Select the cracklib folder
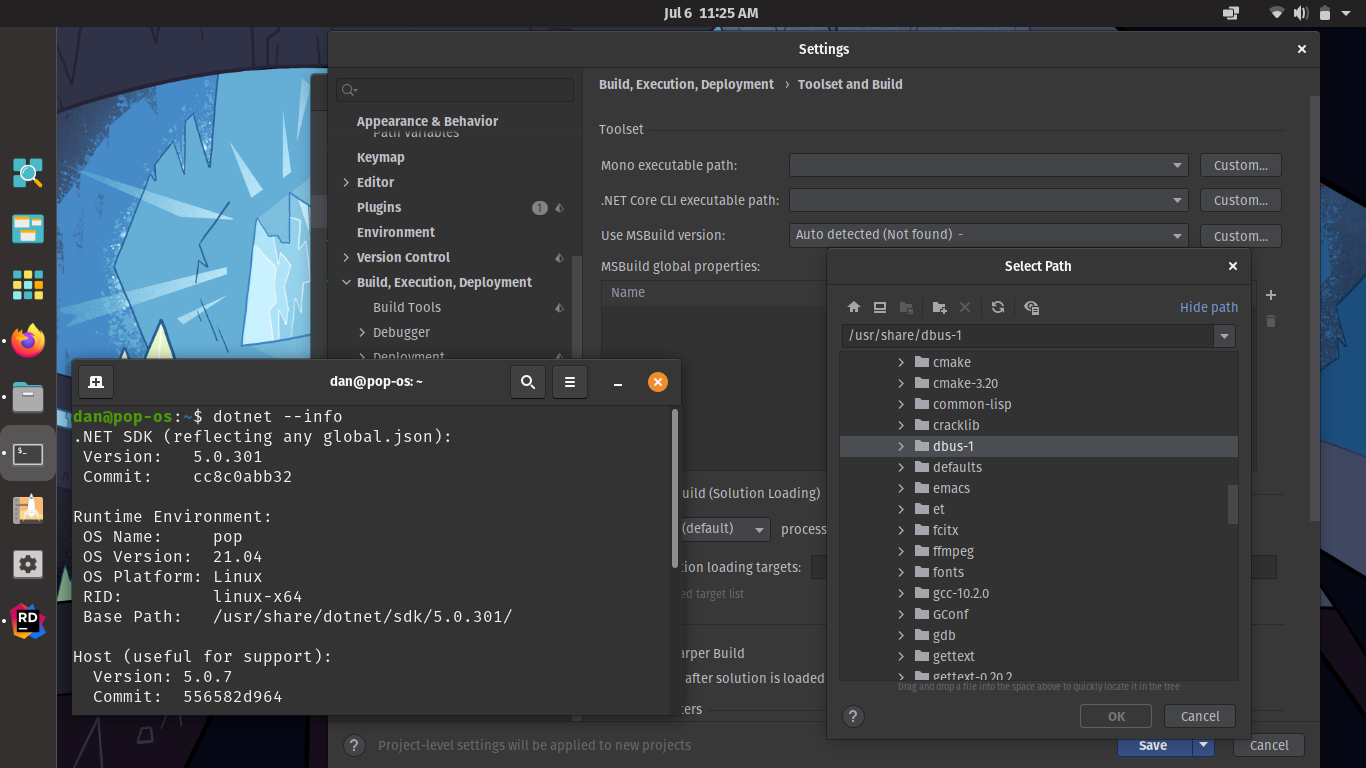1366x768 pixels. pyautogui.click(x=956, y=425)
